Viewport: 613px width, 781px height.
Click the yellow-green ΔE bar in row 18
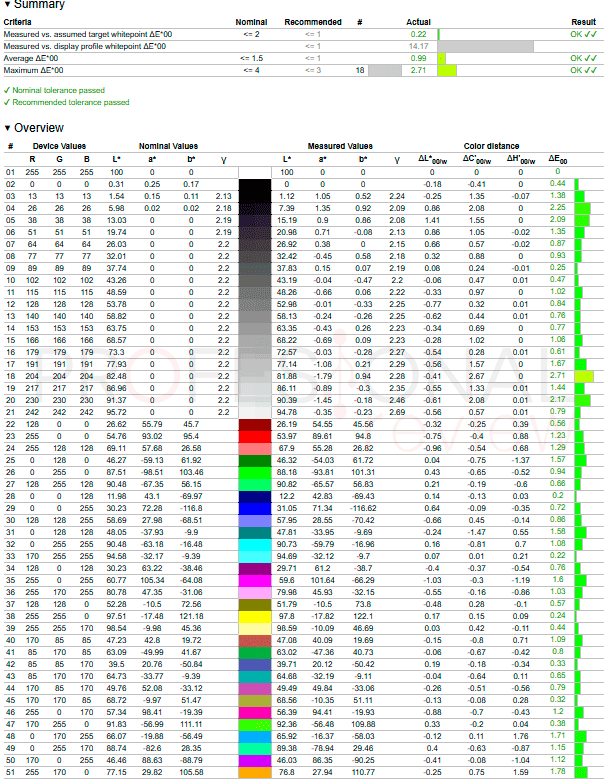click(584, 376)
